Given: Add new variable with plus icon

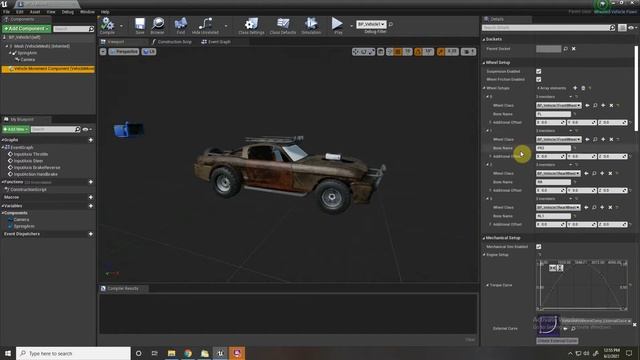Looking at the screenshot, I should tap(91, 206).
